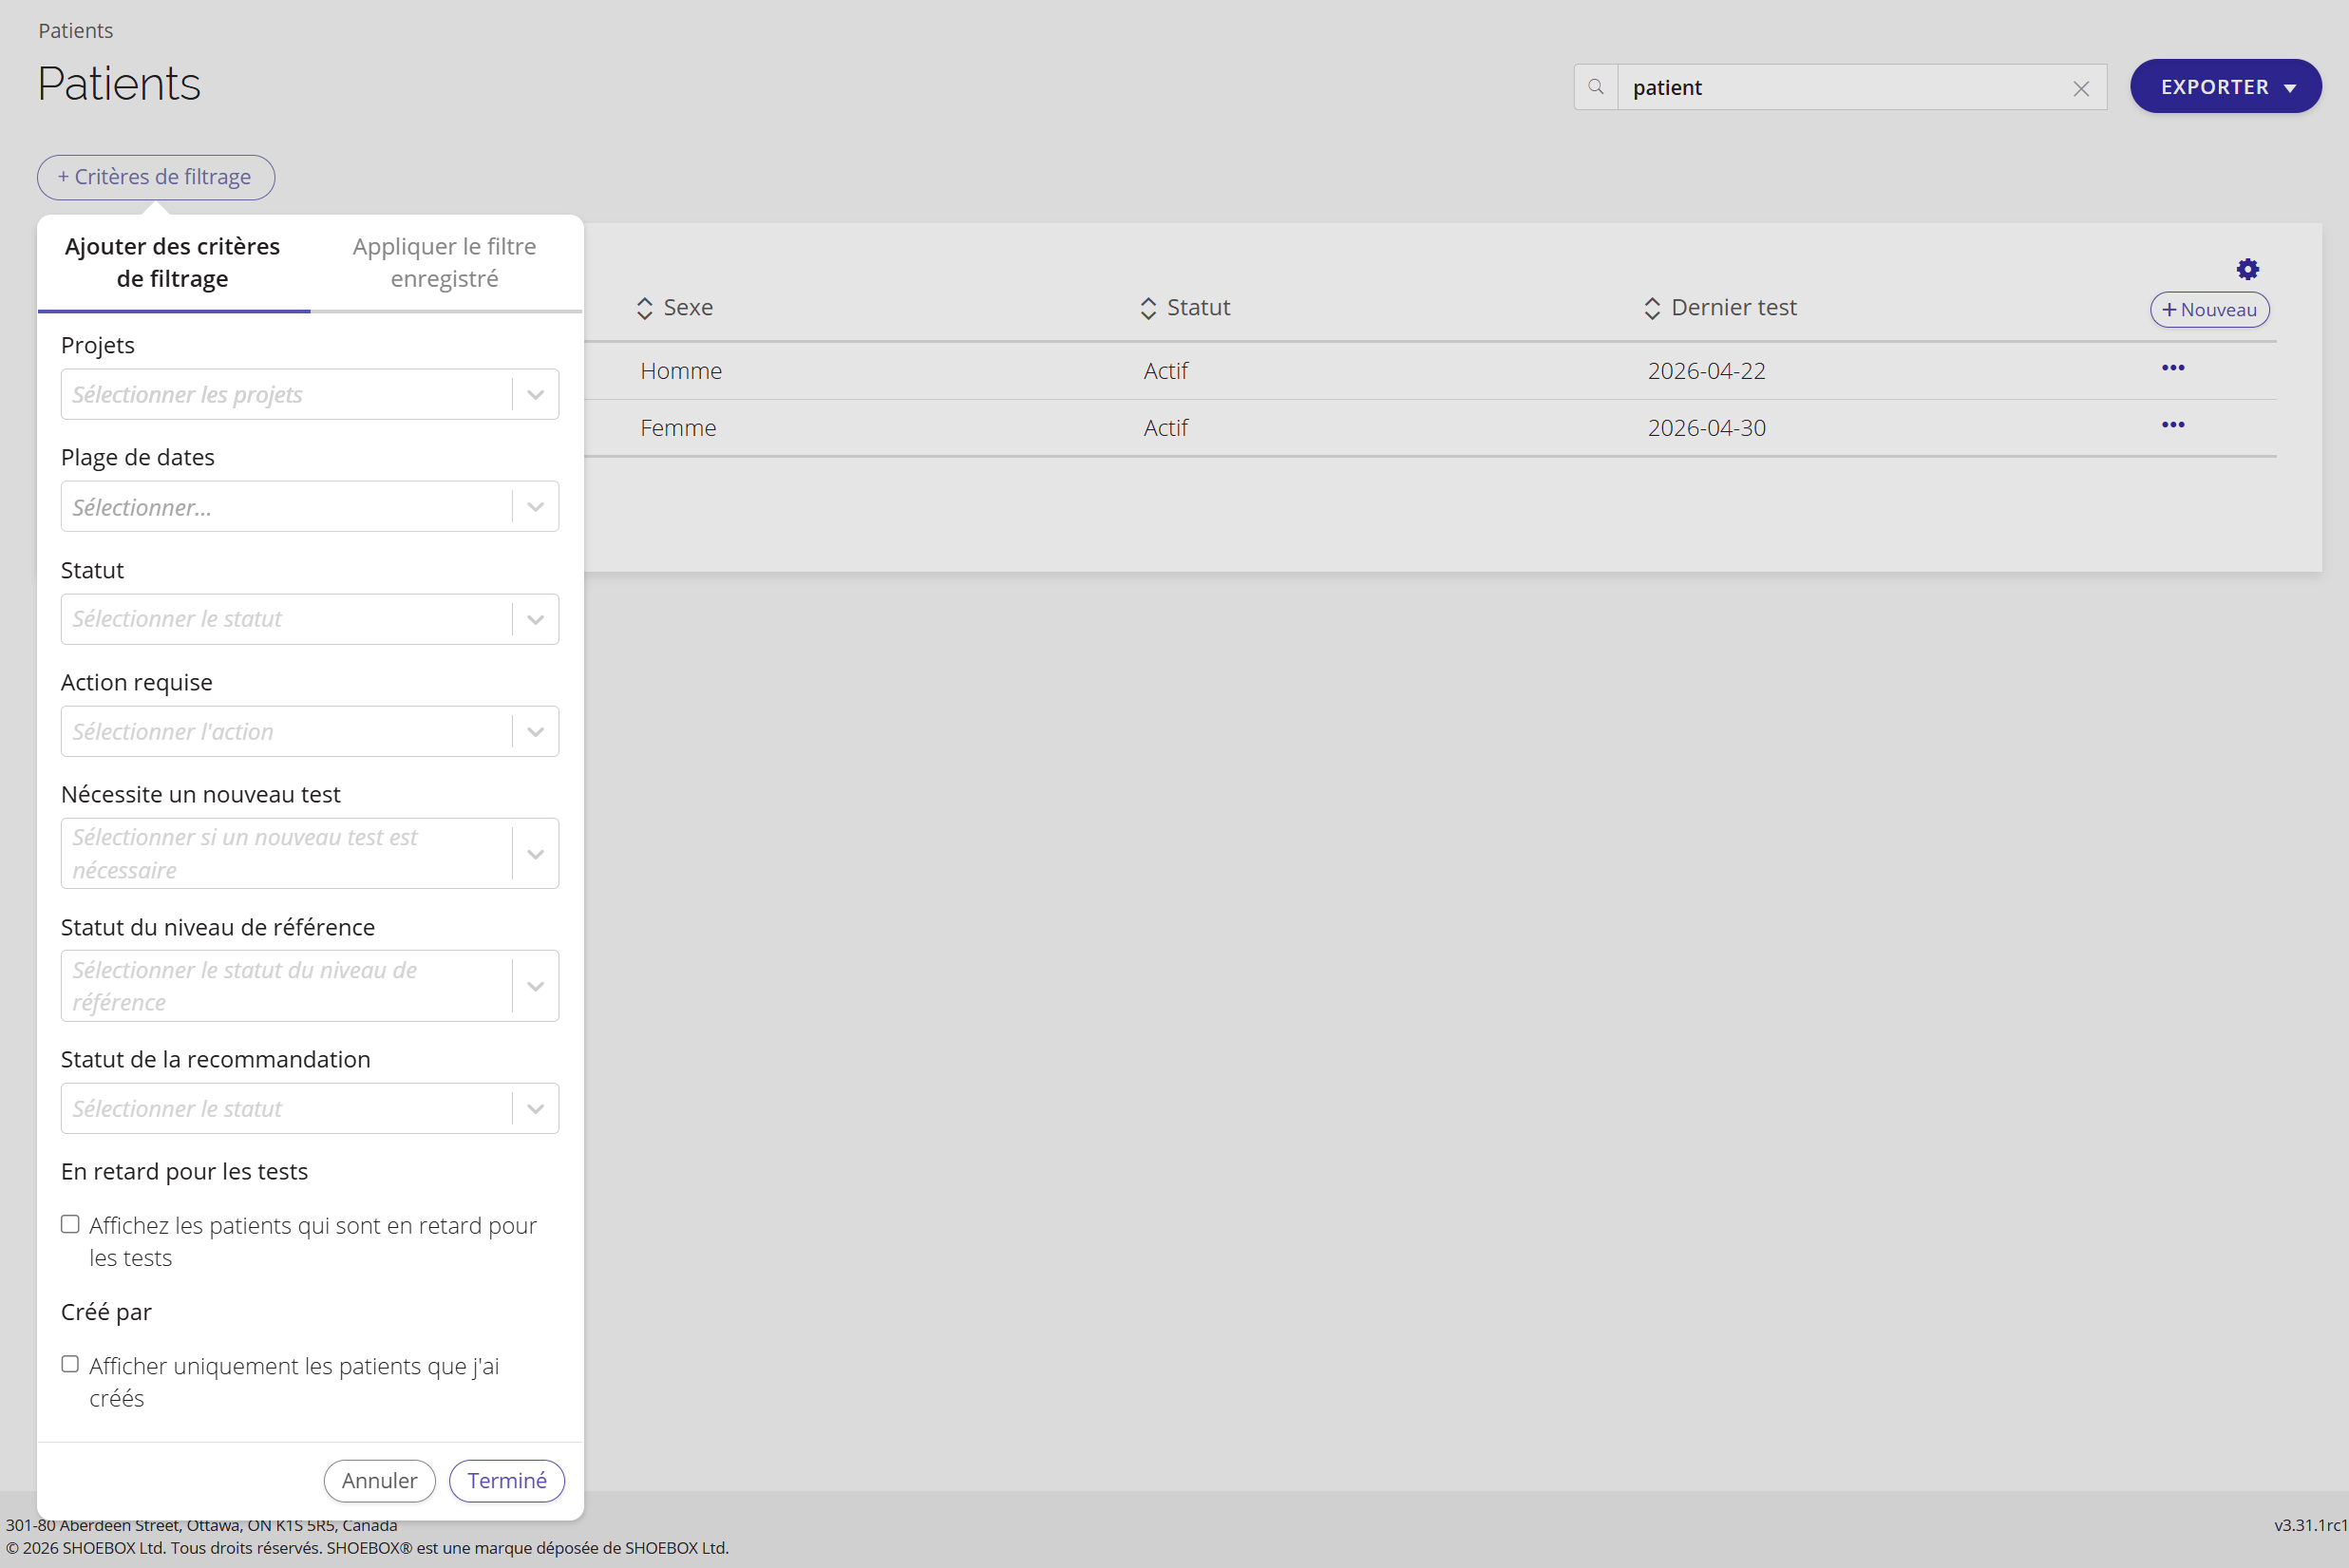Click the Annuler button
The width and height of the screenshot is (2349, 1568).
[379, 1480]
